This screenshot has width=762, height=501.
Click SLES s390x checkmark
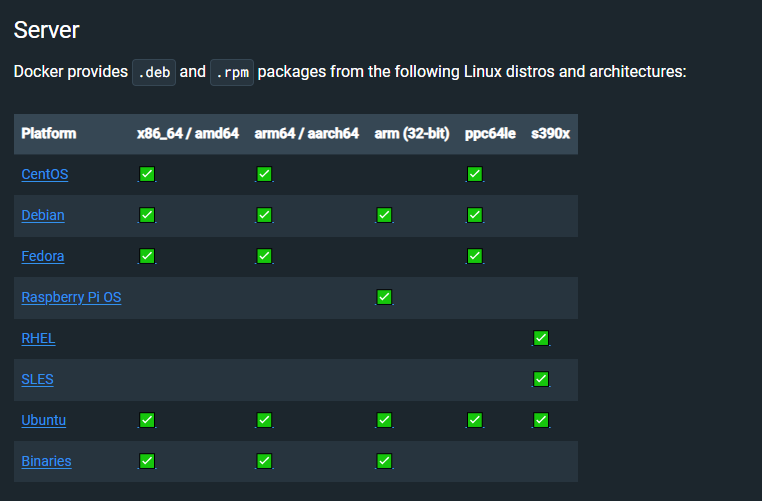point(541,379)
